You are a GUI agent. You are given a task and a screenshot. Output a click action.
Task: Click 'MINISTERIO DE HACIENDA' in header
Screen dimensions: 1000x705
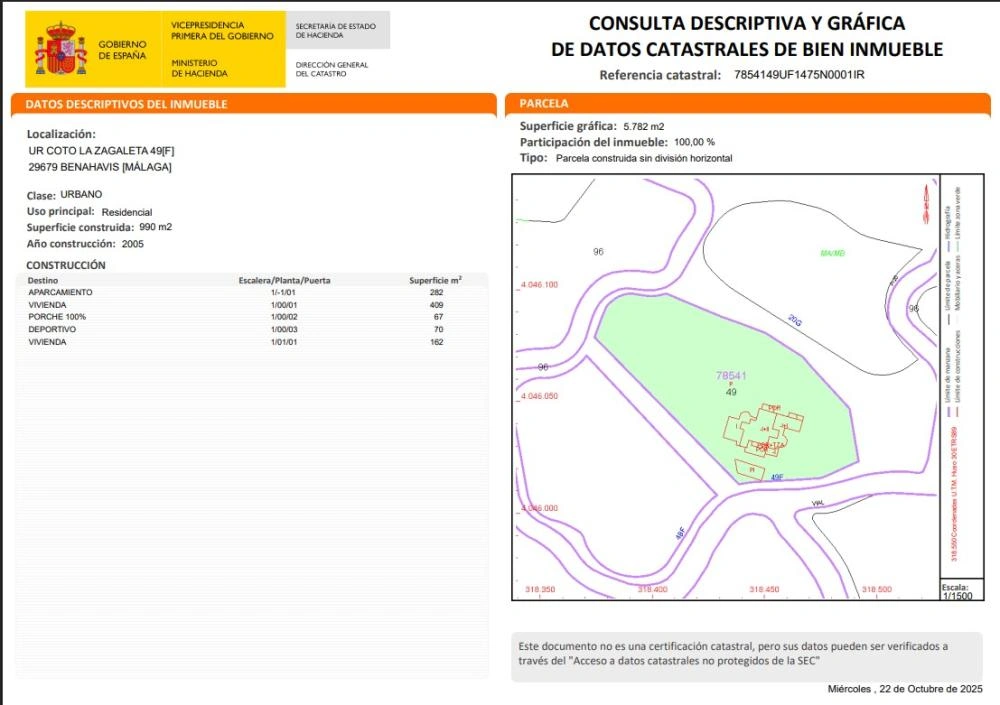pos(199,68)
